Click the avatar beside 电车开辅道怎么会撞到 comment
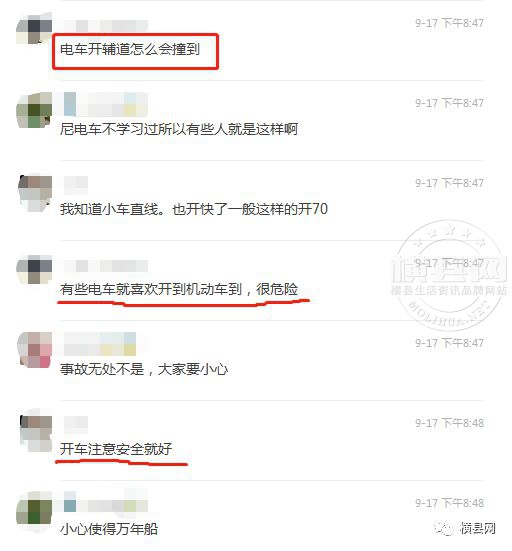512x551 pixels. 34,28
